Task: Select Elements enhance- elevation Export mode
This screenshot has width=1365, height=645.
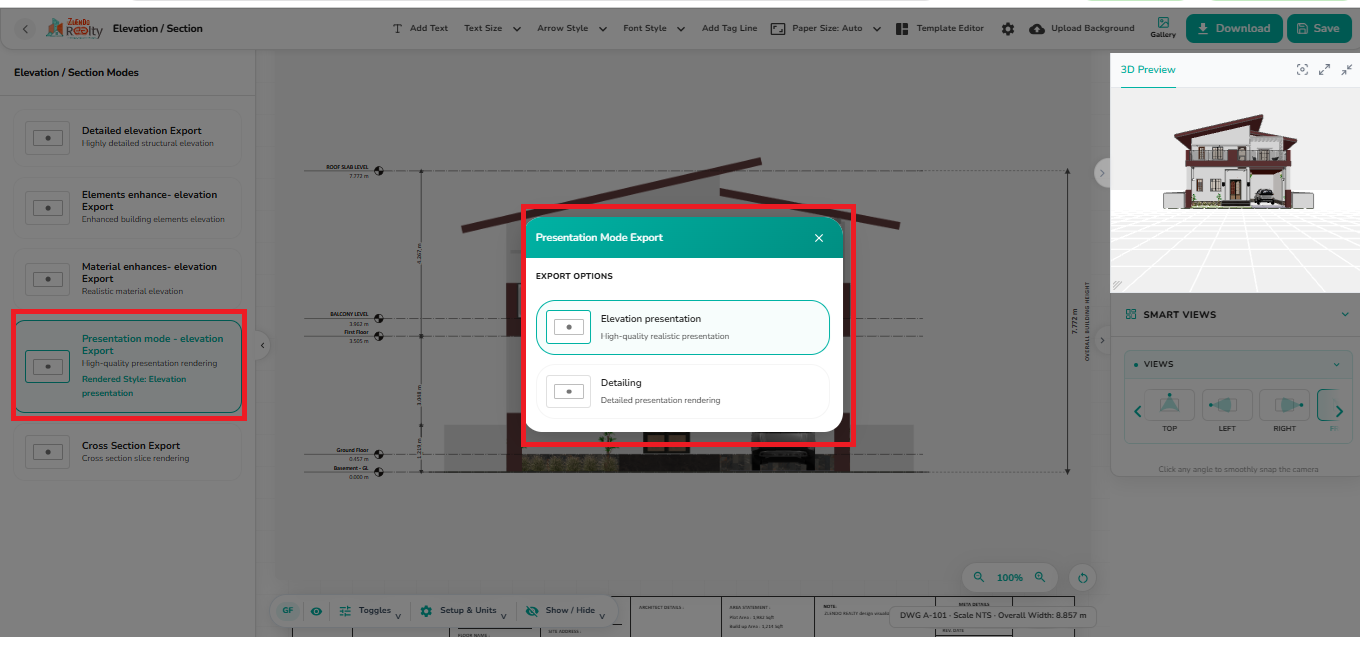Action: point(128,207)
